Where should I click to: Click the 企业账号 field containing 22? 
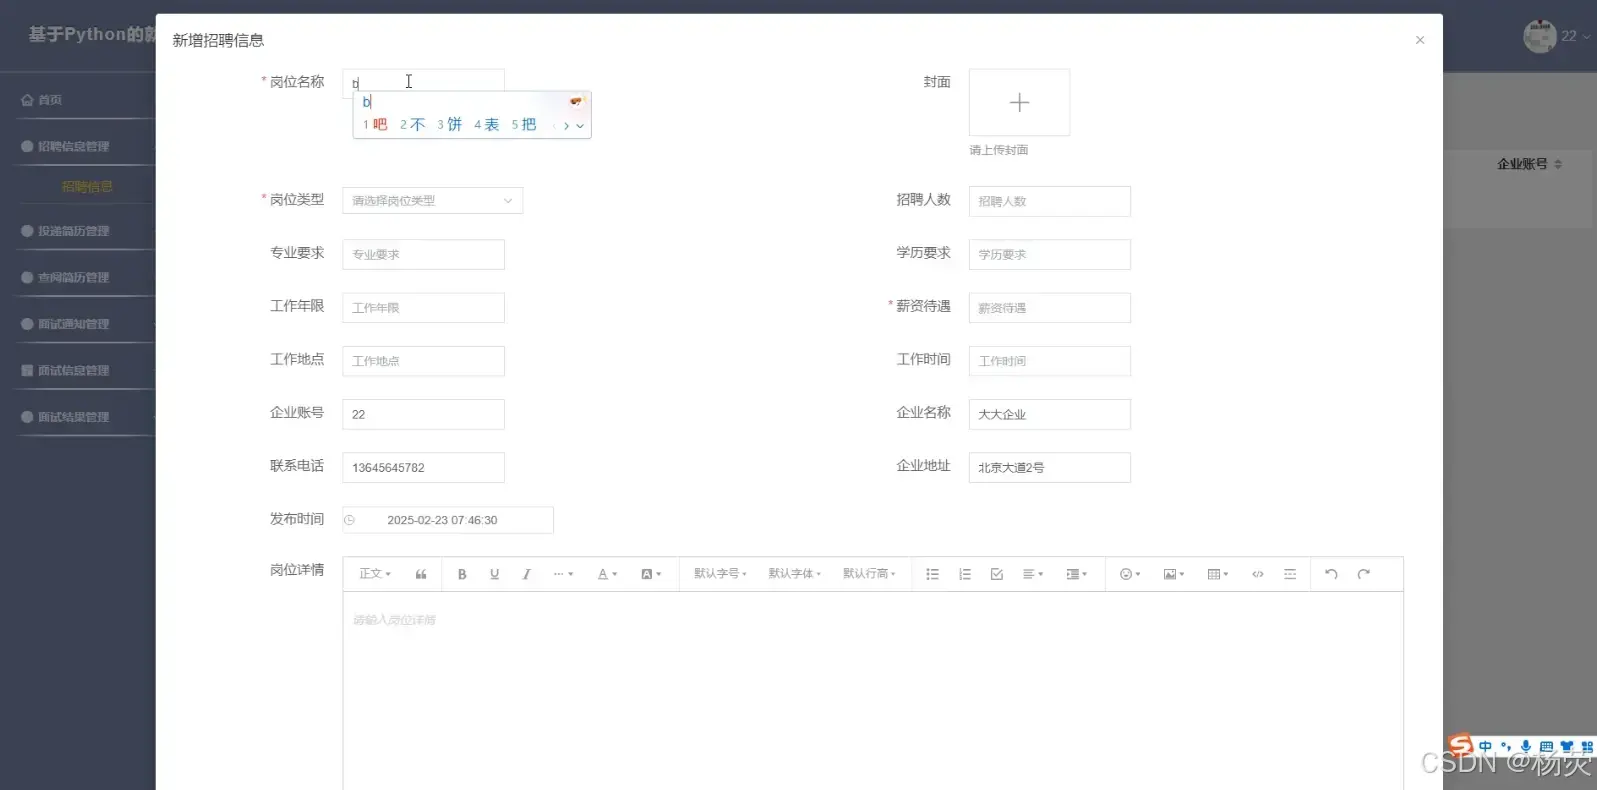pos(423,414)
